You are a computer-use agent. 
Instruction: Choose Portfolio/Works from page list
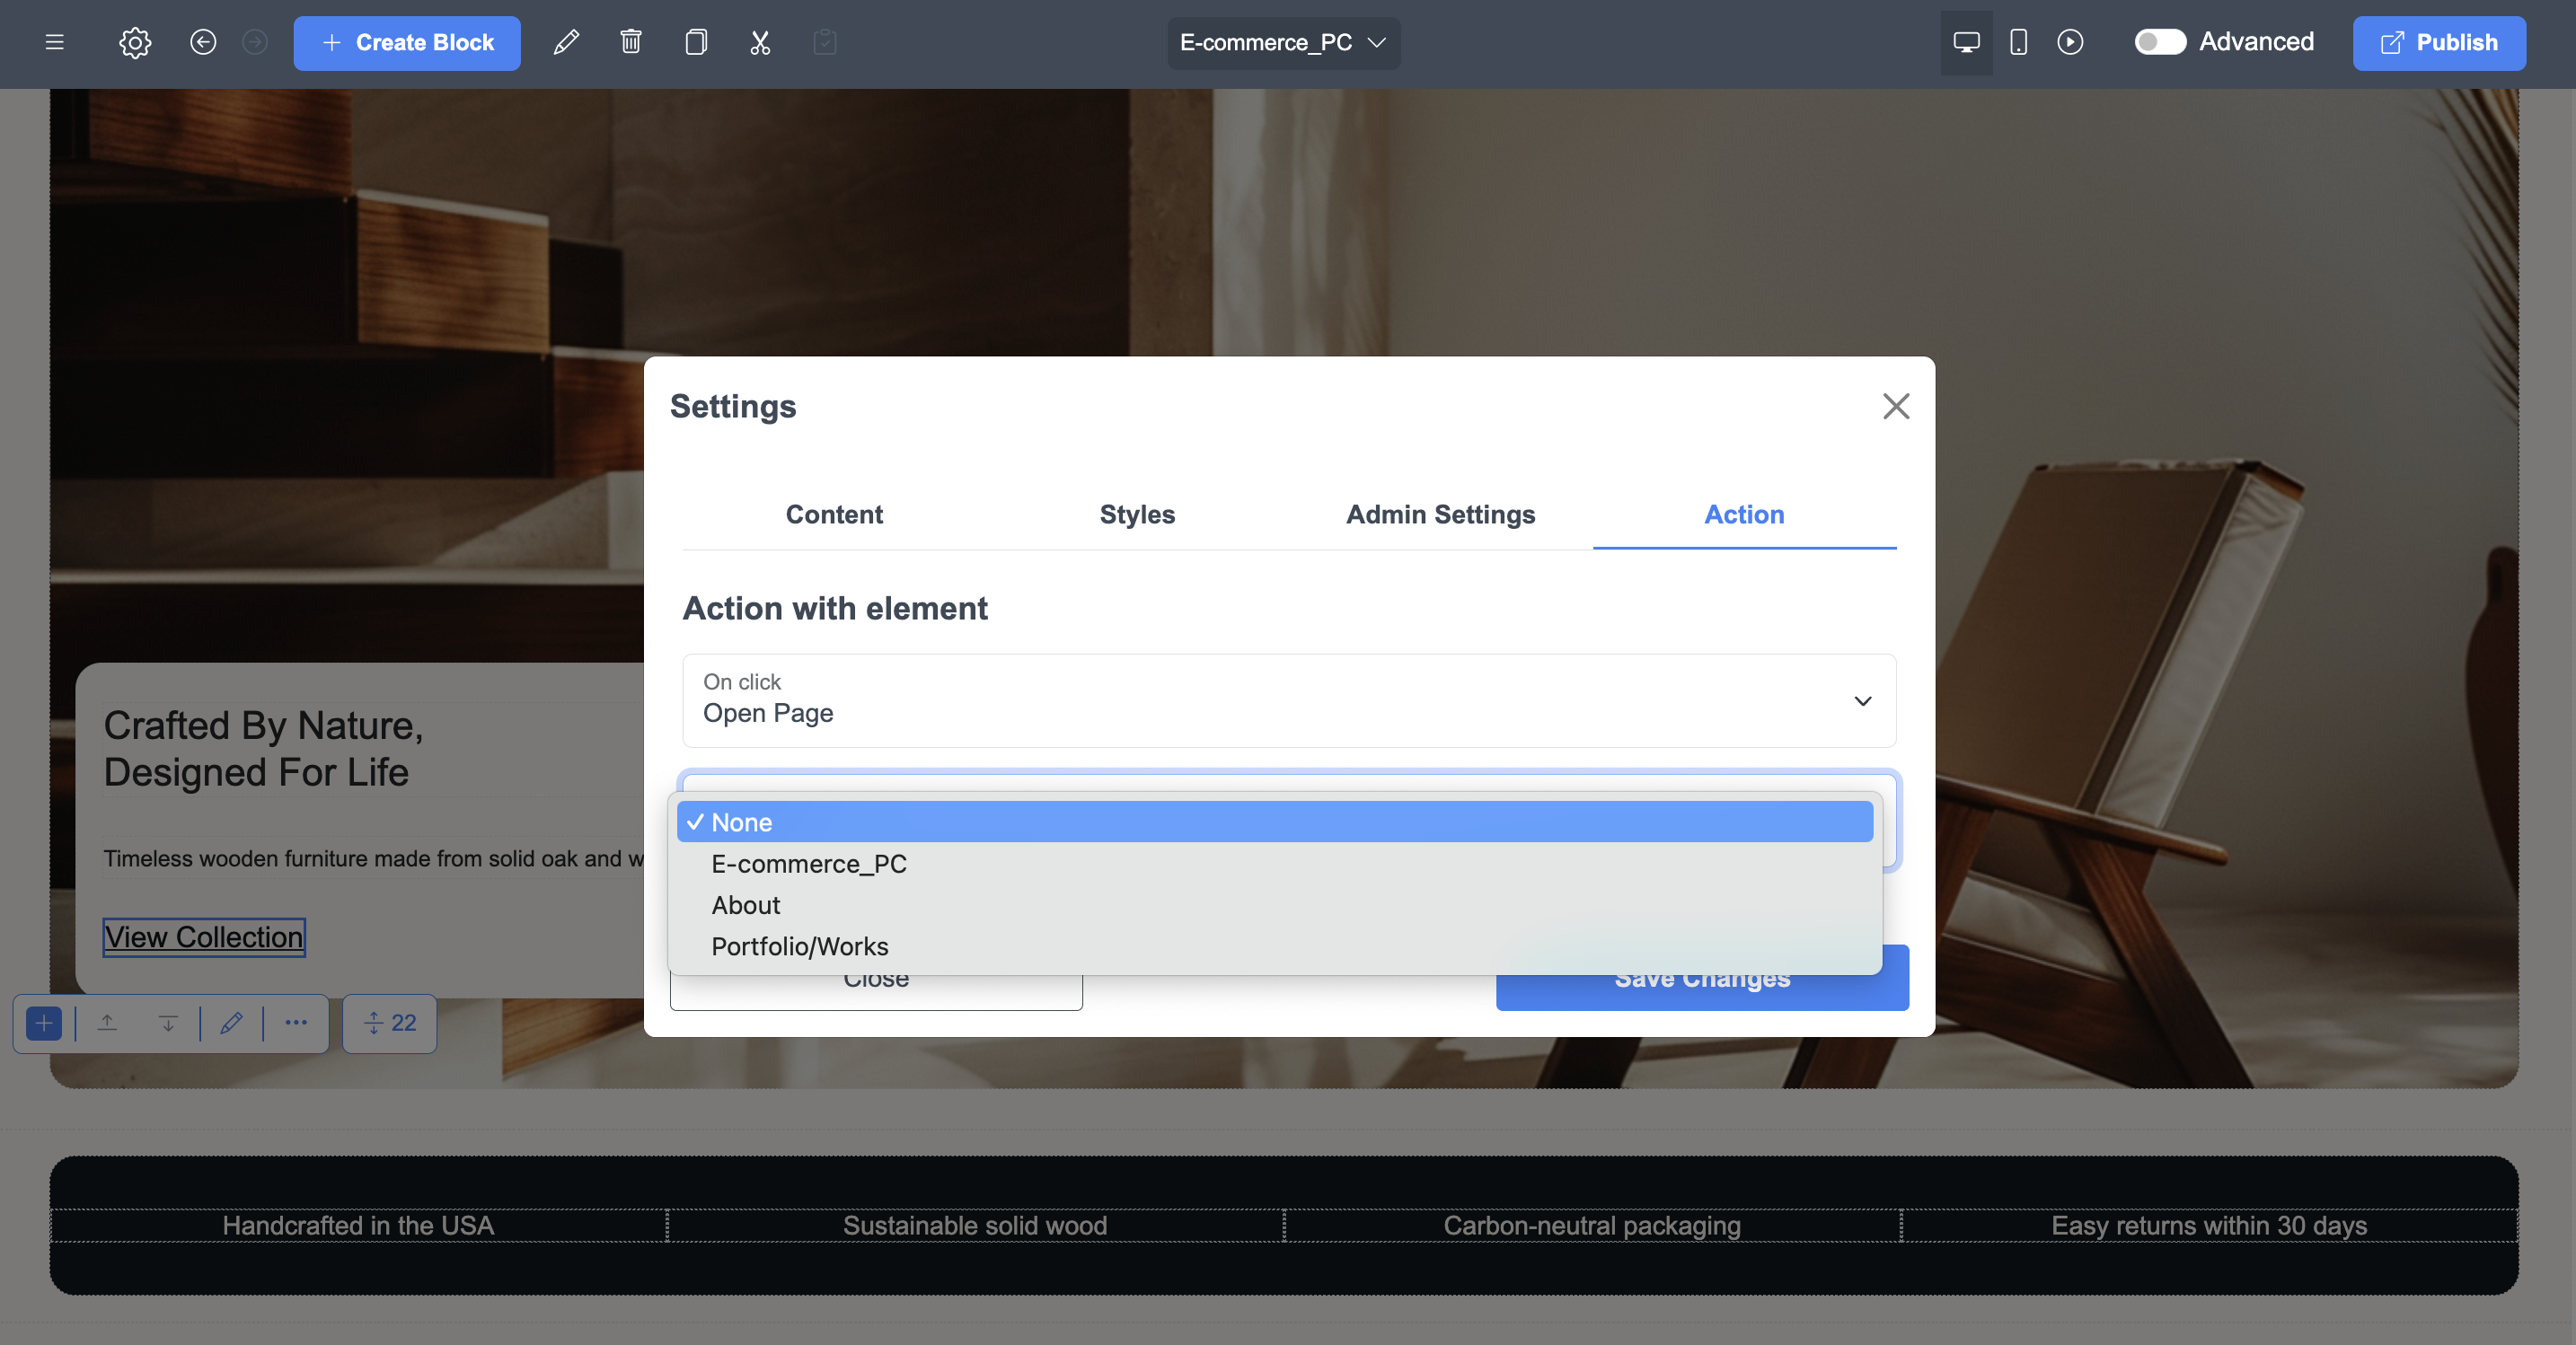pyautogui.click(x=799, y=946)
